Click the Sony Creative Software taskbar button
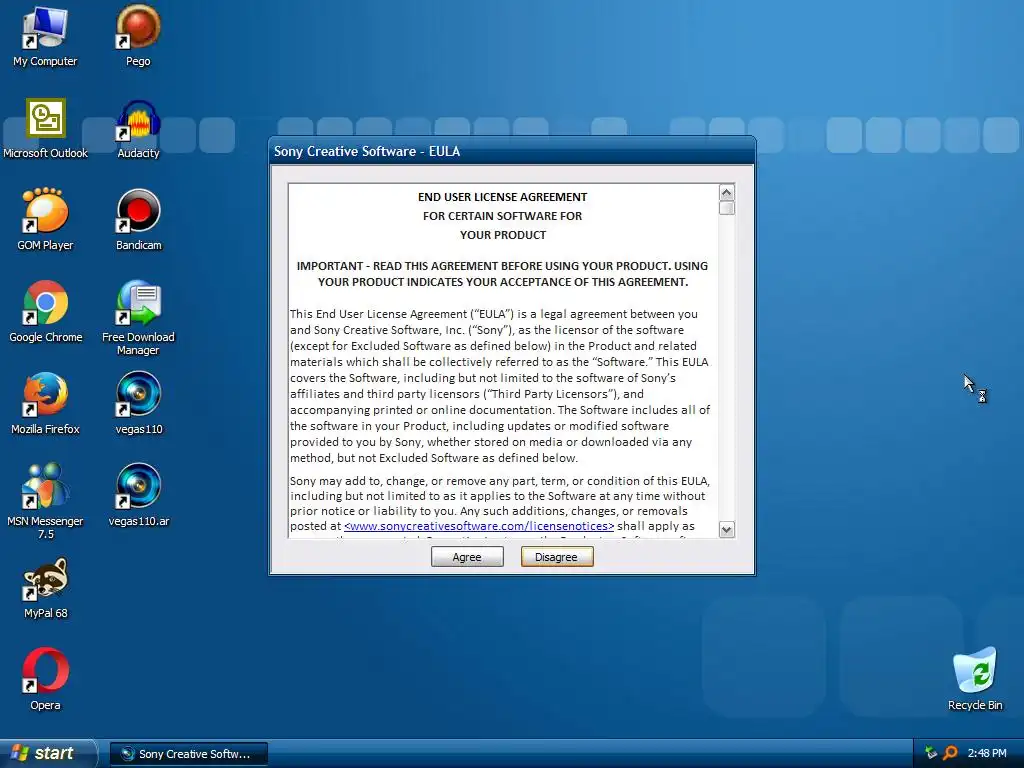The width and height of the screenshot is (1024, 768). (188, 754)
